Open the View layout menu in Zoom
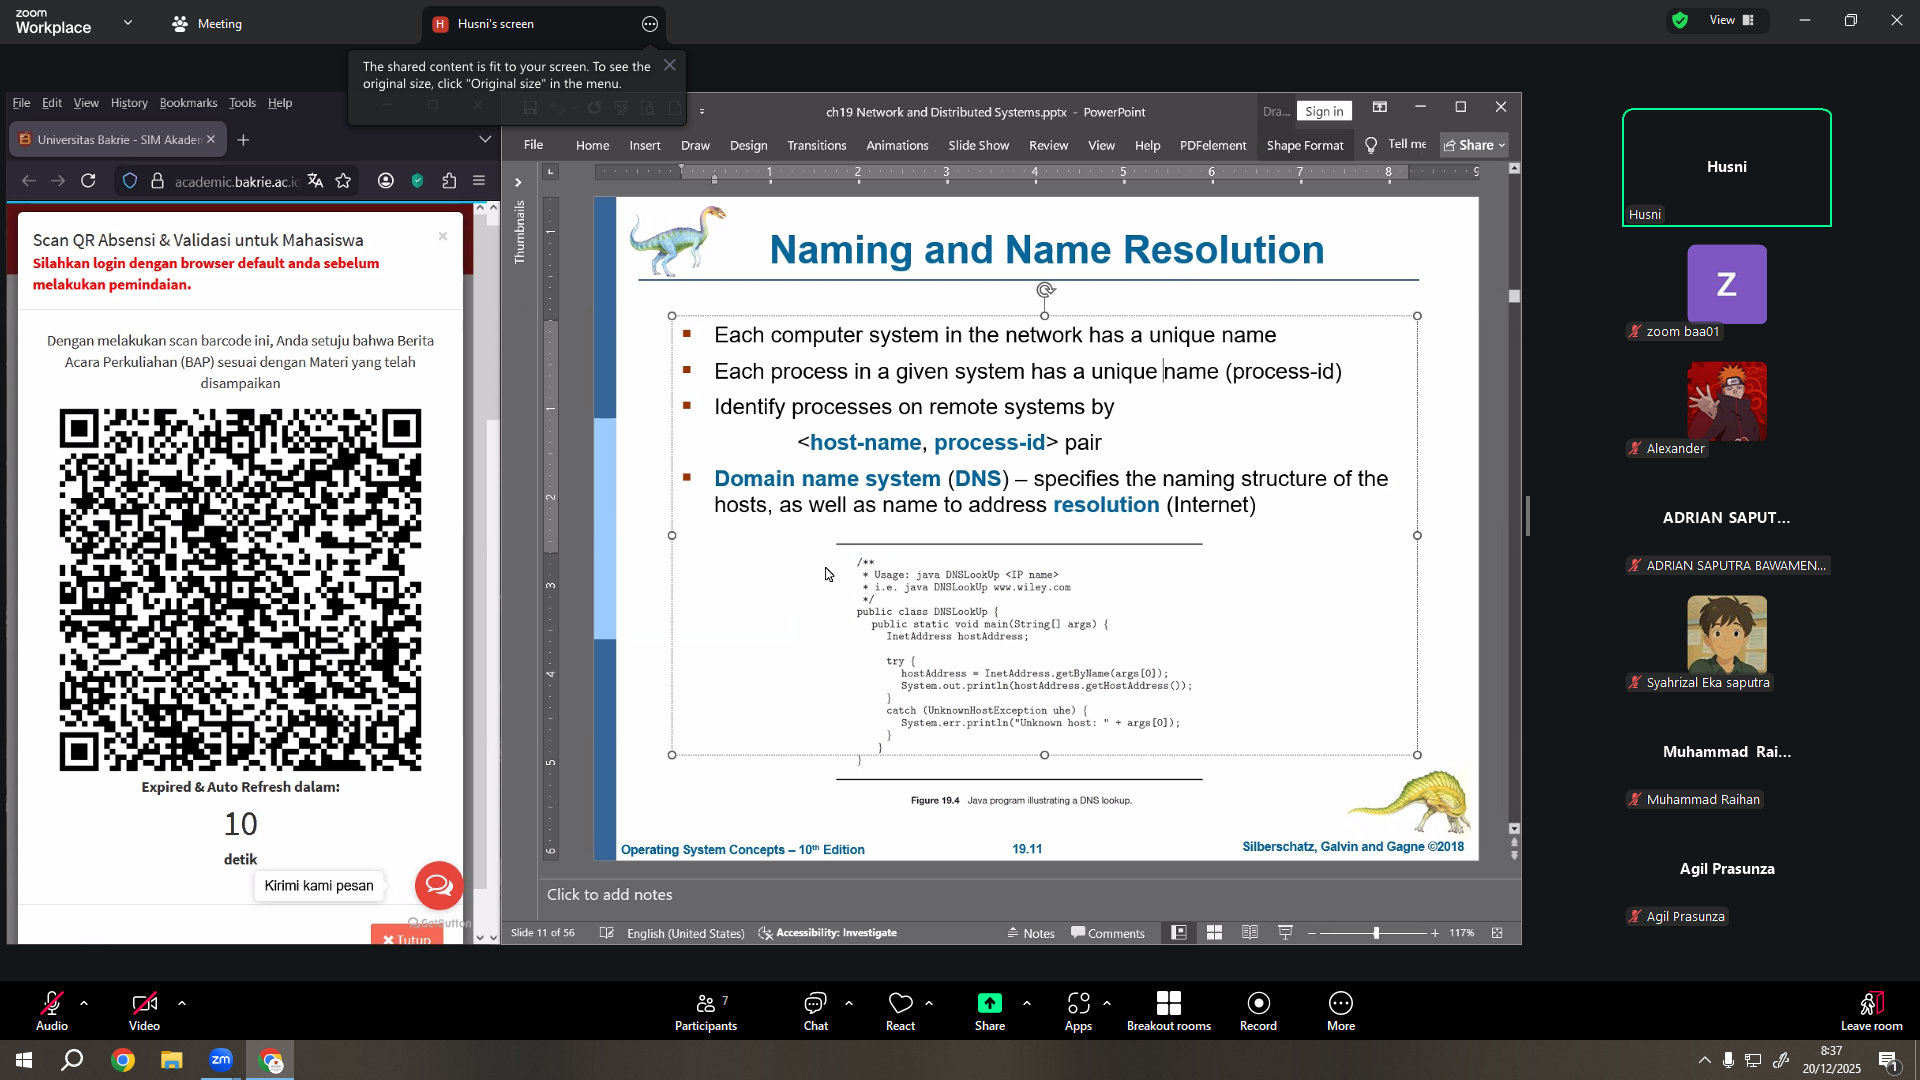 click(x=1731, y=20)
